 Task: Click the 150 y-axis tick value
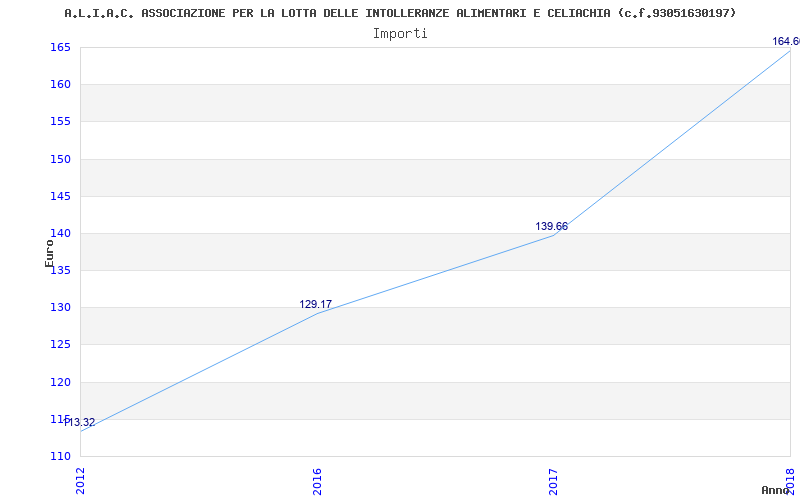[x=60, y=159]
